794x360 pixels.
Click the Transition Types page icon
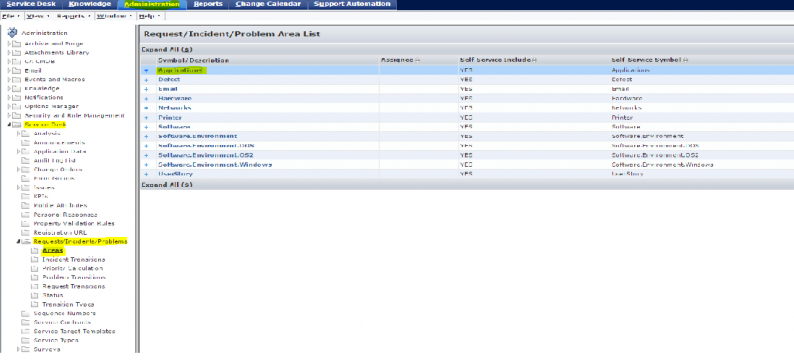point(34,304)
